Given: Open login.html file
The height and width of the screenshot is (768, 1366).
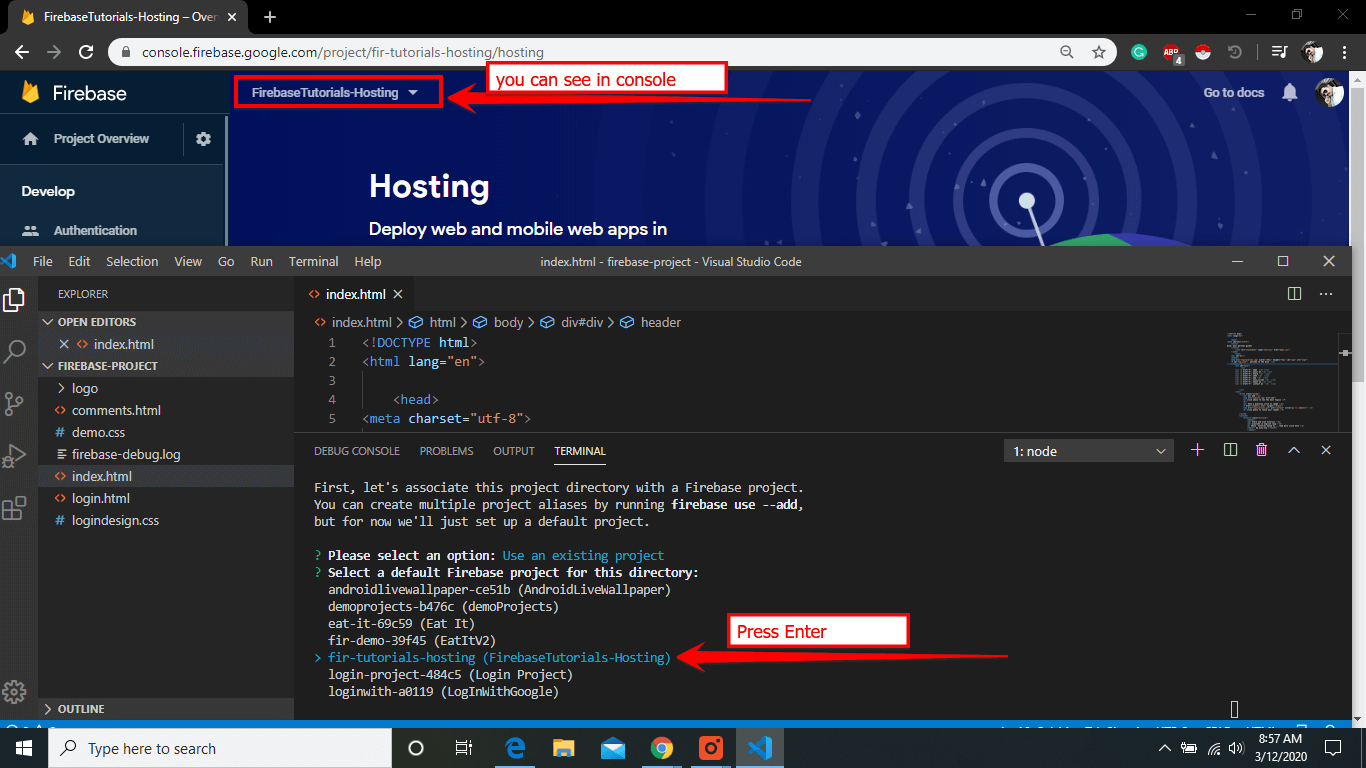Looking at the screenshot, I should coord(166,498).
